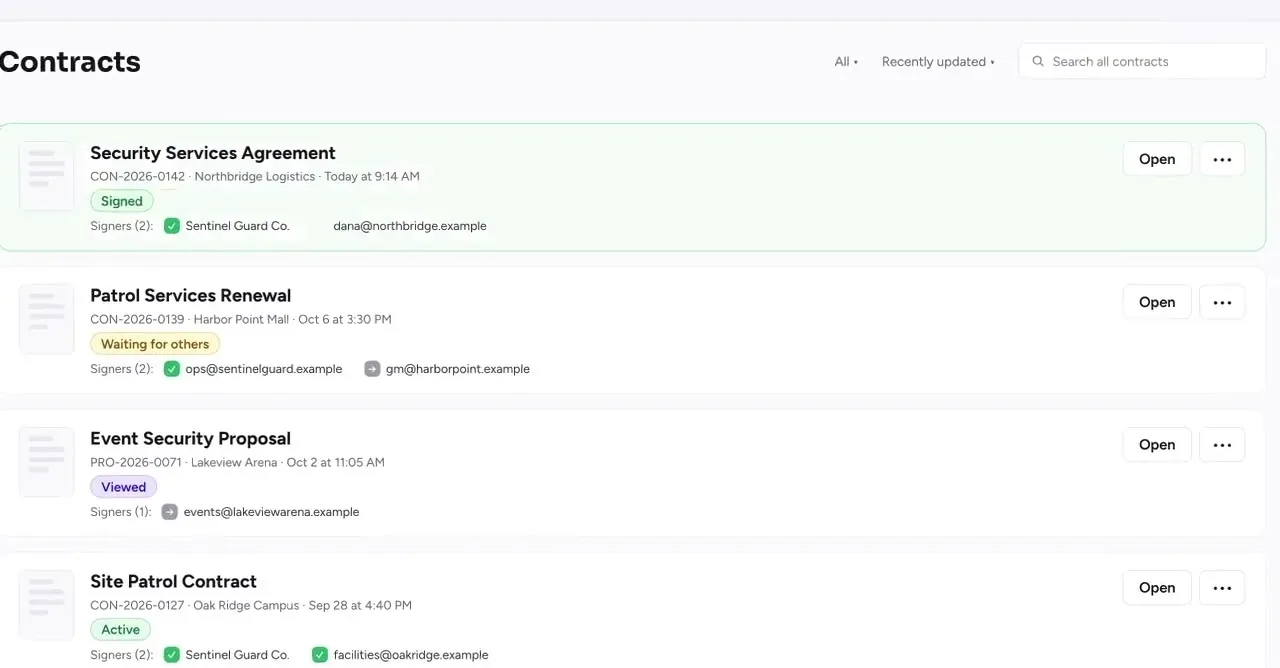
Task: Open Security Services Agreement document thumbnail
Action: pyautogui.click(x=46, y=176)
